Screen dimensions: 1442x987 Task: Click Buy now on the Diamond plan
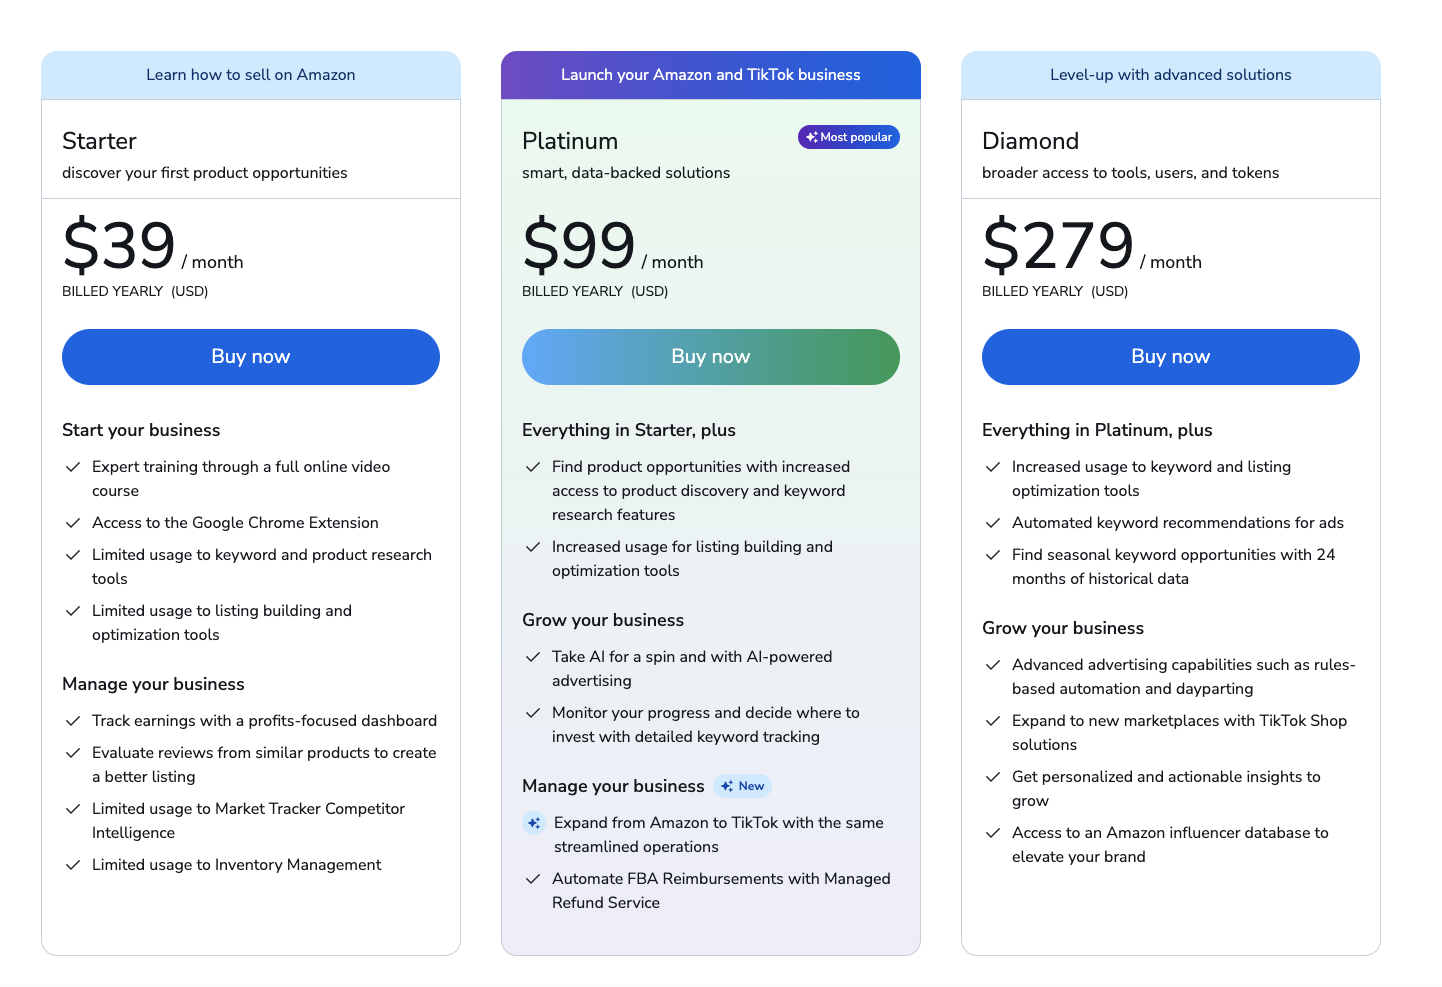coord(1170,356)
